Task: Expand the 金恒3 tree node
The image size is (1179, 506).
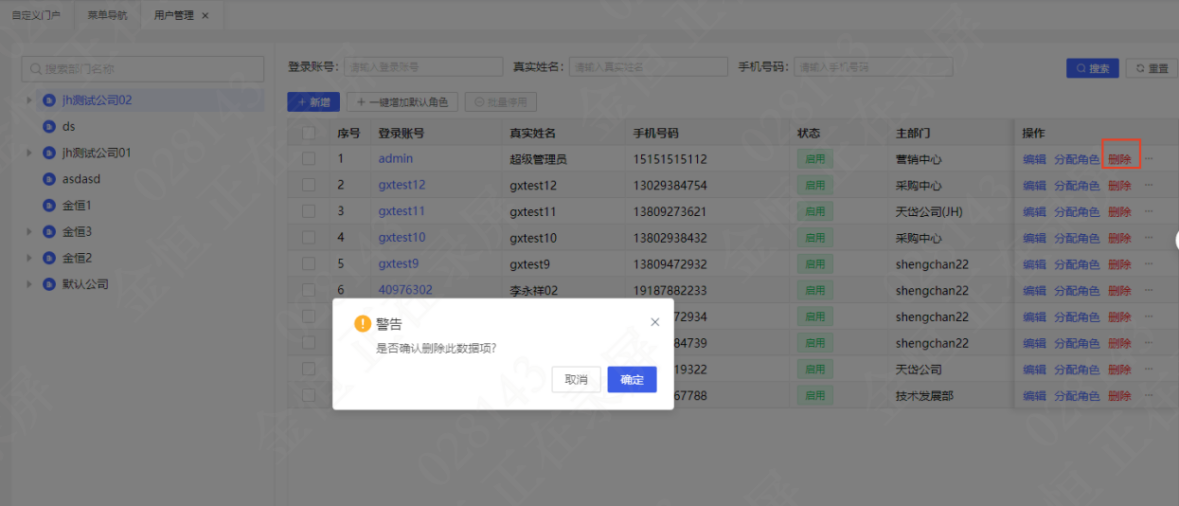Action: pos(29,232)
